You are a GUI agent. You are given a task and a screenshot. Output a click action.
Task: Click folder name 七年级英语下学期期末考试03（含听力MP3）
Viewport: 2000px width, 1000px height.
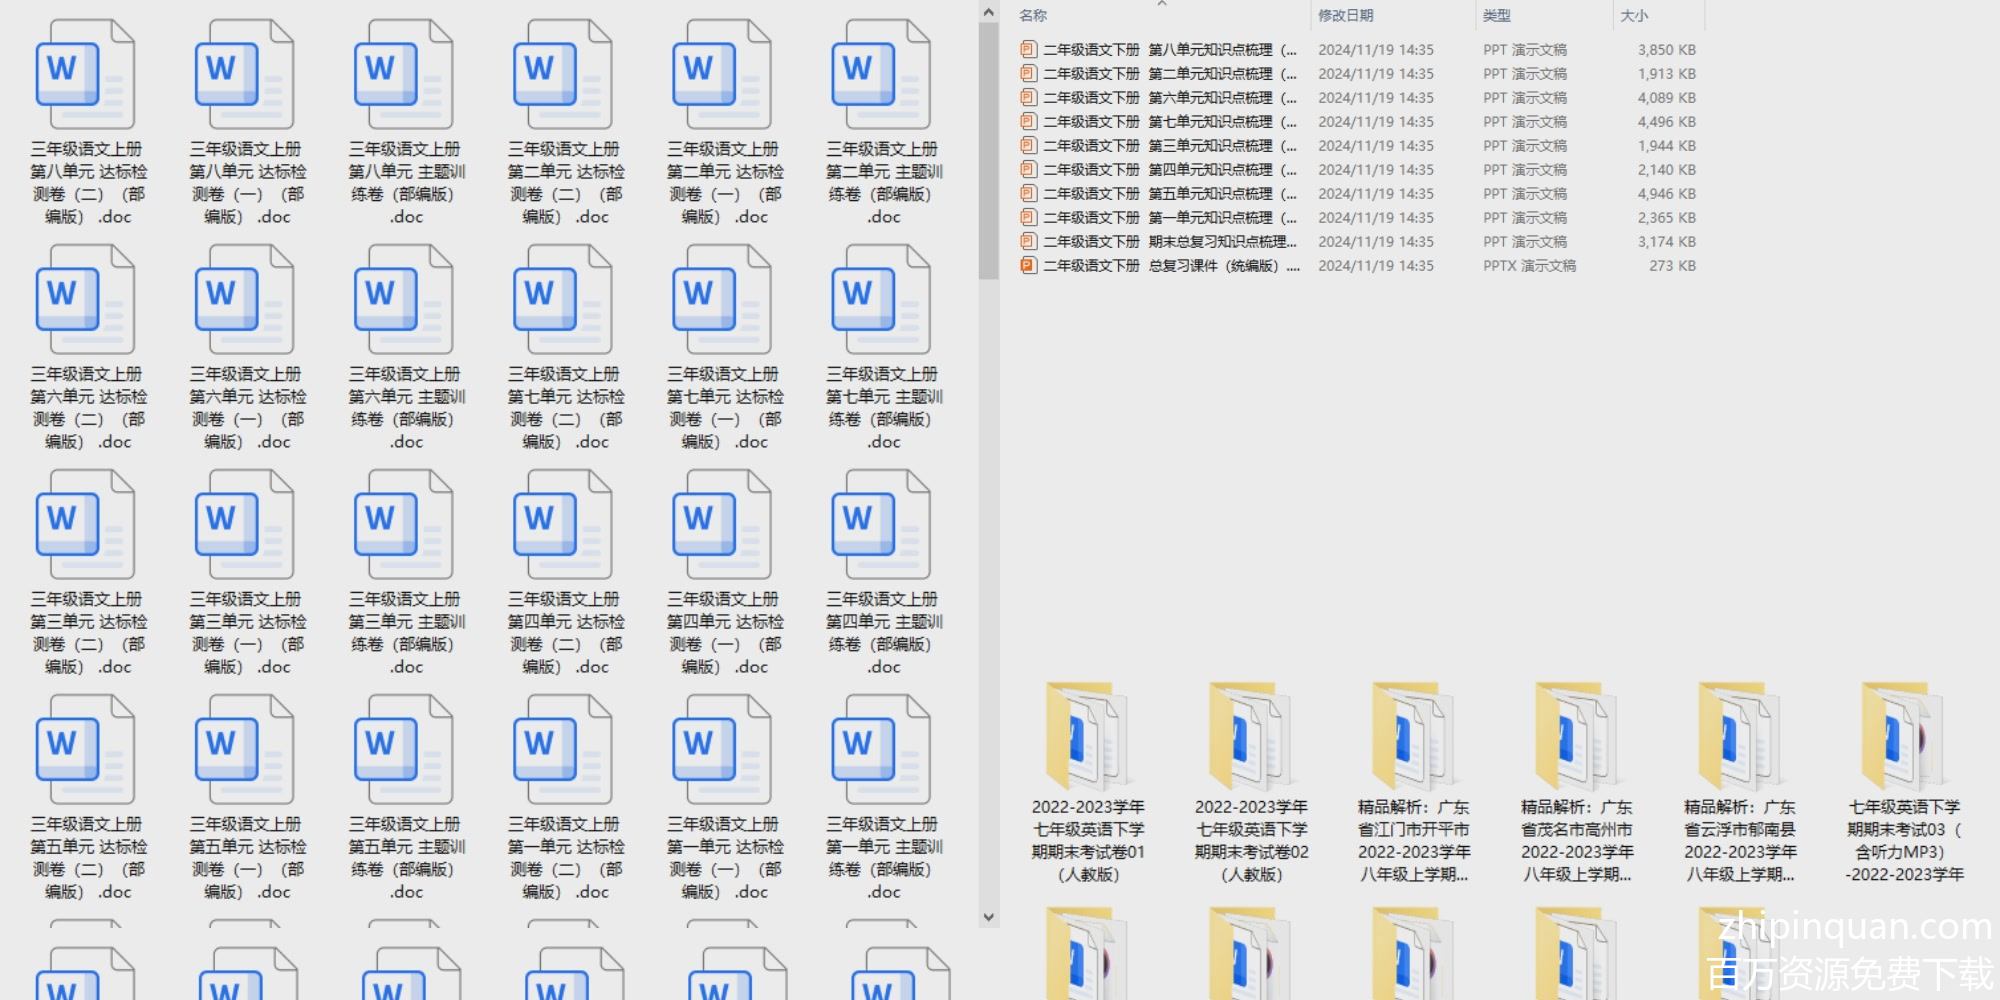[x=1904, y=840]
